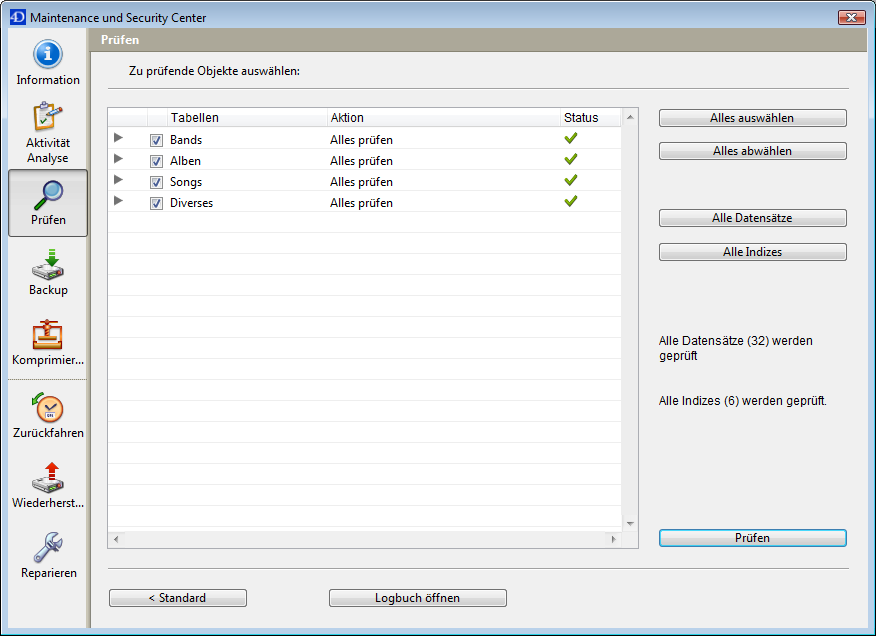Select the Bands table name

click(186, 140)
